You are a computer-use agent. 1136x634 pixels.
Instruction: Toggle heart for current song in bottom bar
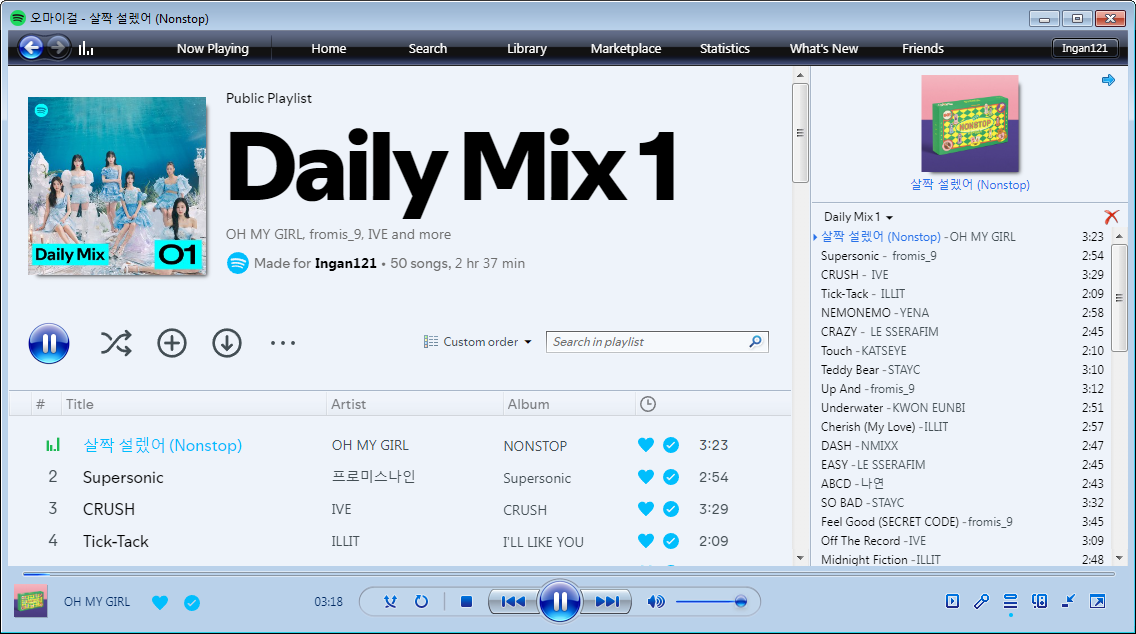[160, 602]
